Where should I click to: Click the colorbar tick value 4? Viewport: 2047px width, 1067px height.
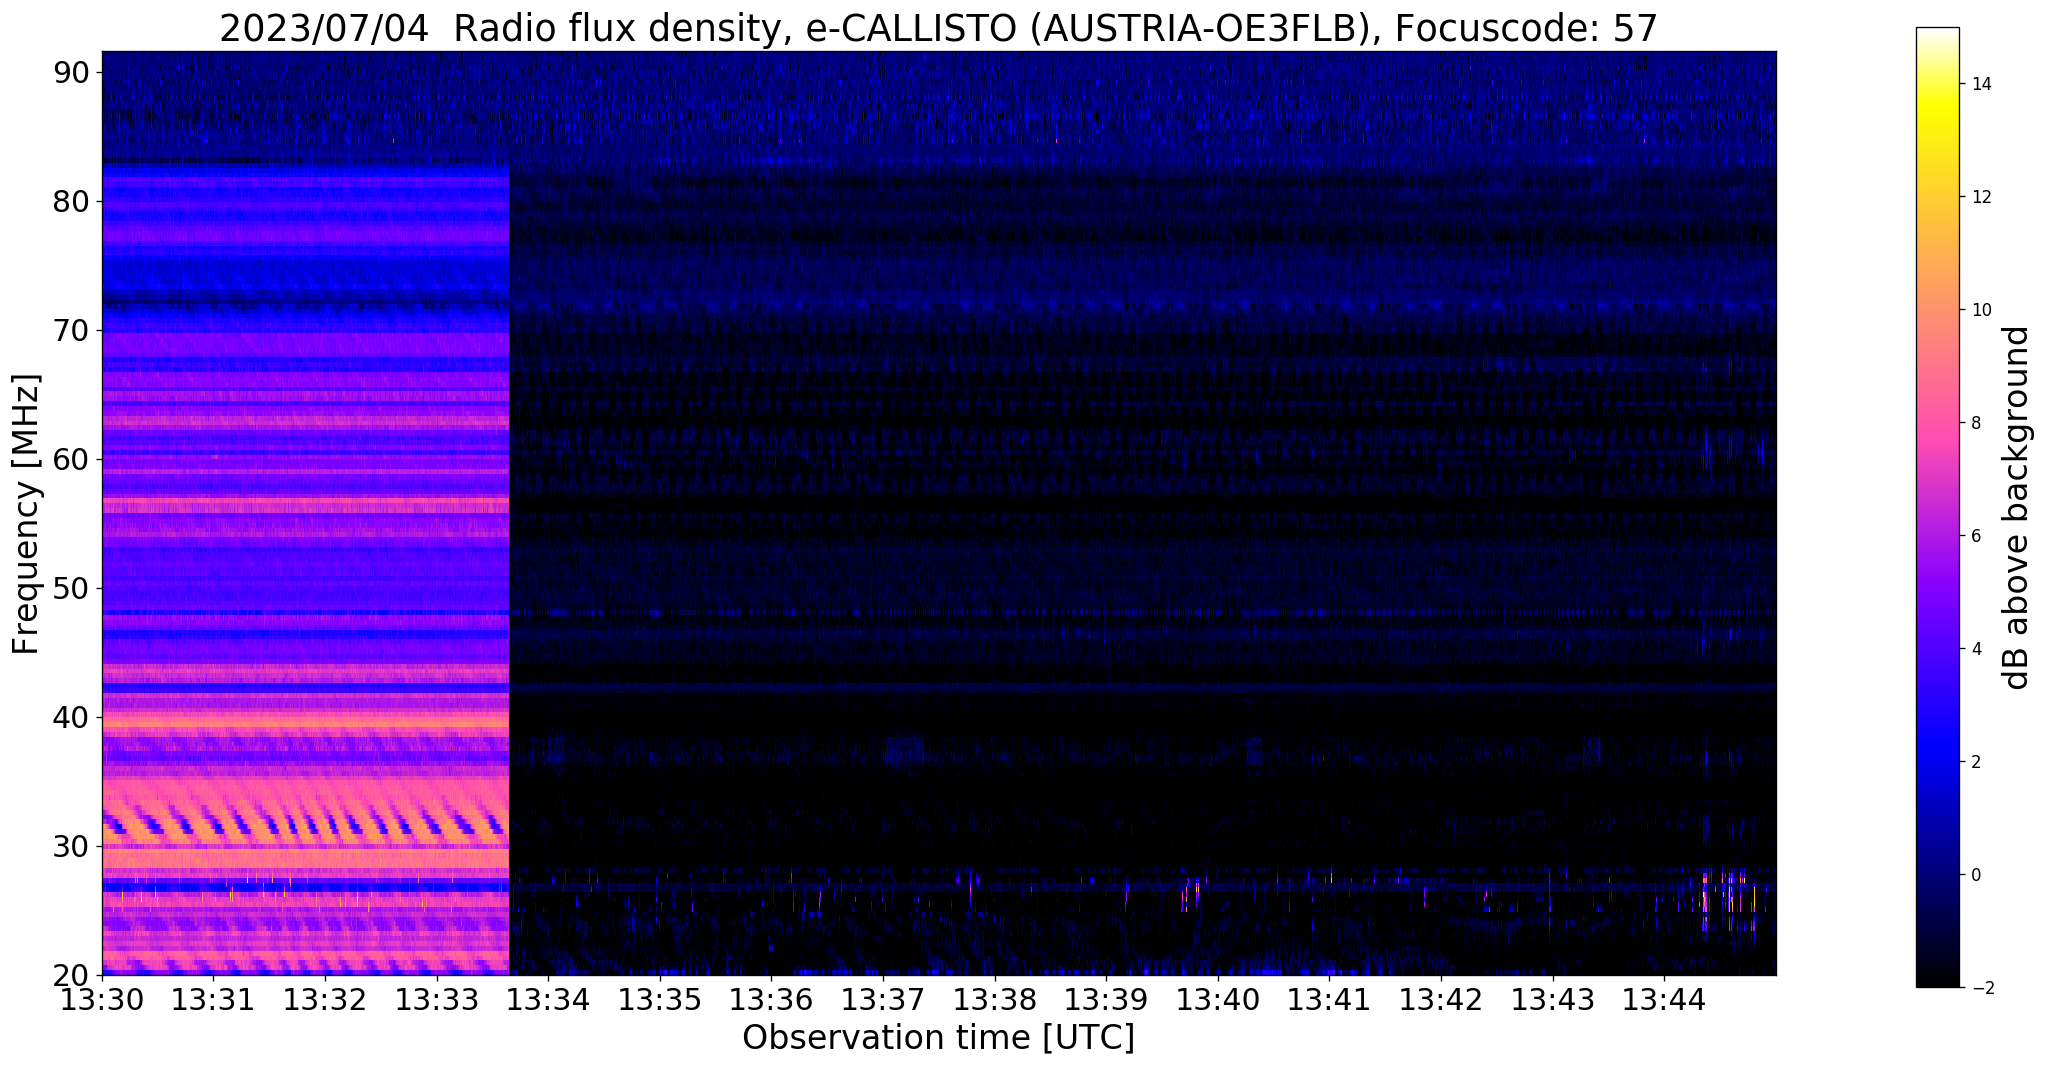pyautogui.click(x=1975, y=649)
